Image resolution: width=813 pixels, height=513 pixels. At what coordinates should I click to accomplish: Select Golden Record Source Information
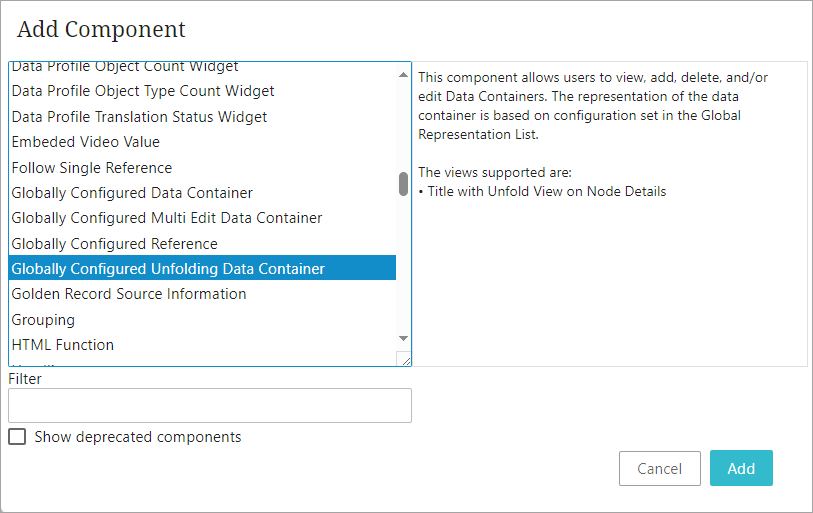(x=129, y=294)
